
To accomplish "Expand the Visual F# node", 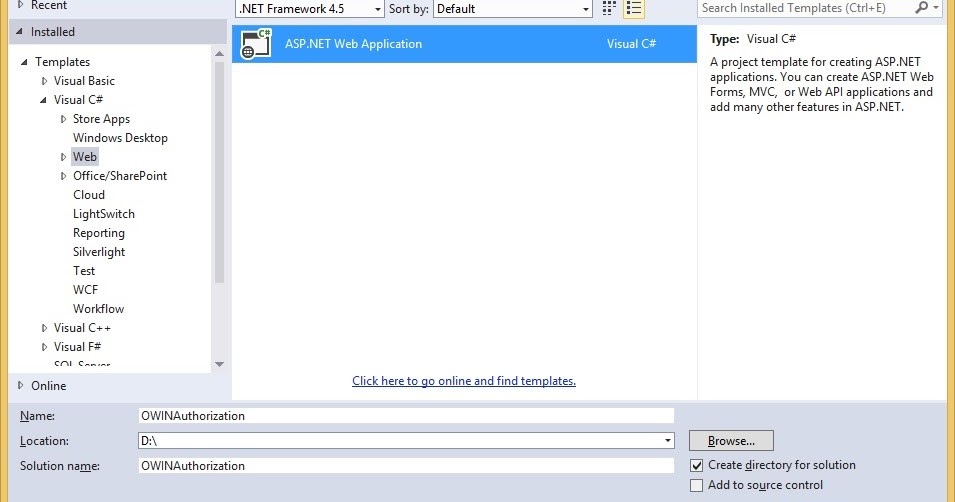I will point(44,347).
